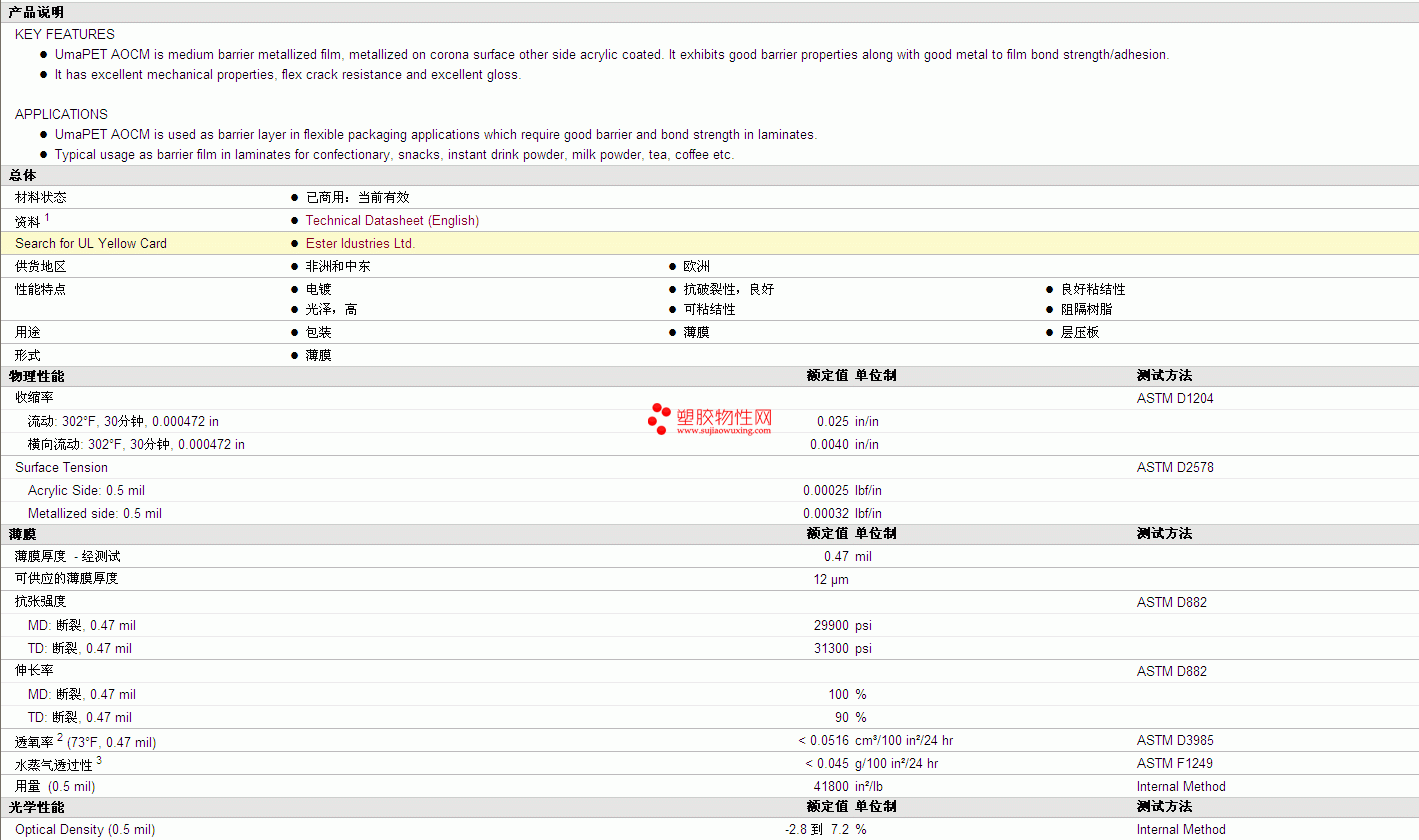
Task: Click the 可供应的薄膜厚度 row label
Action: pyautogui.click(x=67, y=578)
